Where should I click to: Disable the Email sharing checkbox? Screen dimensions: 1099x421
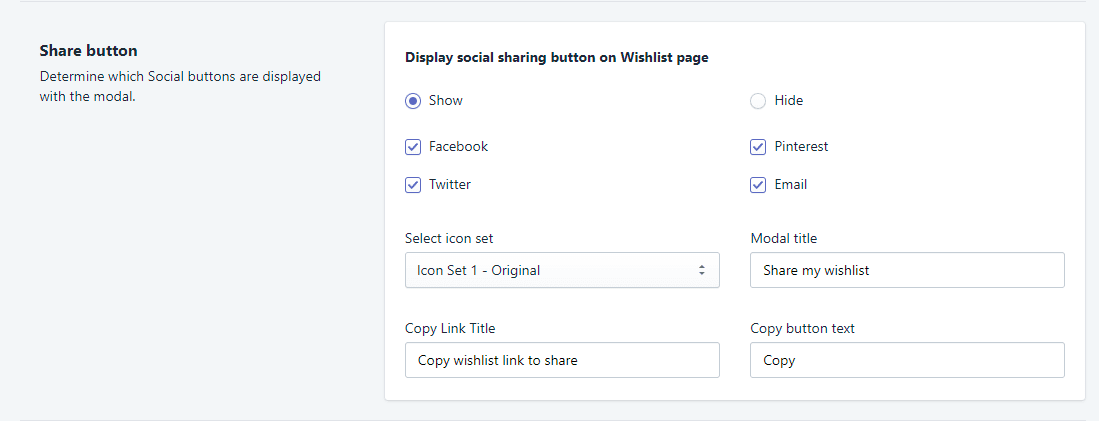[x=758, y=185]
